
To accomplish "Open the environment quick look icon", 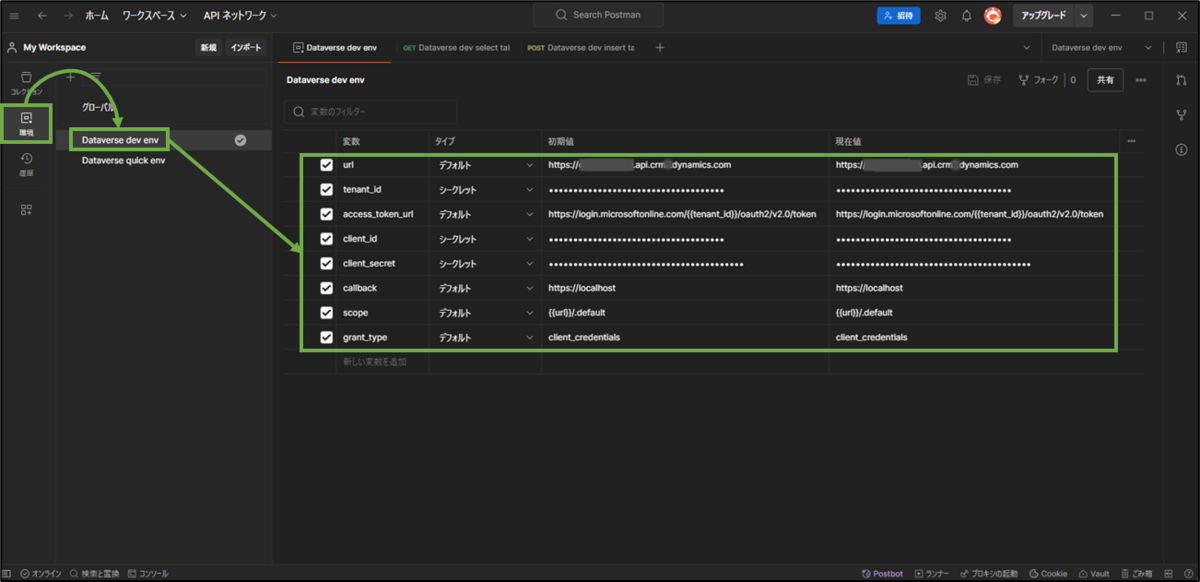I will point(1181,47).
